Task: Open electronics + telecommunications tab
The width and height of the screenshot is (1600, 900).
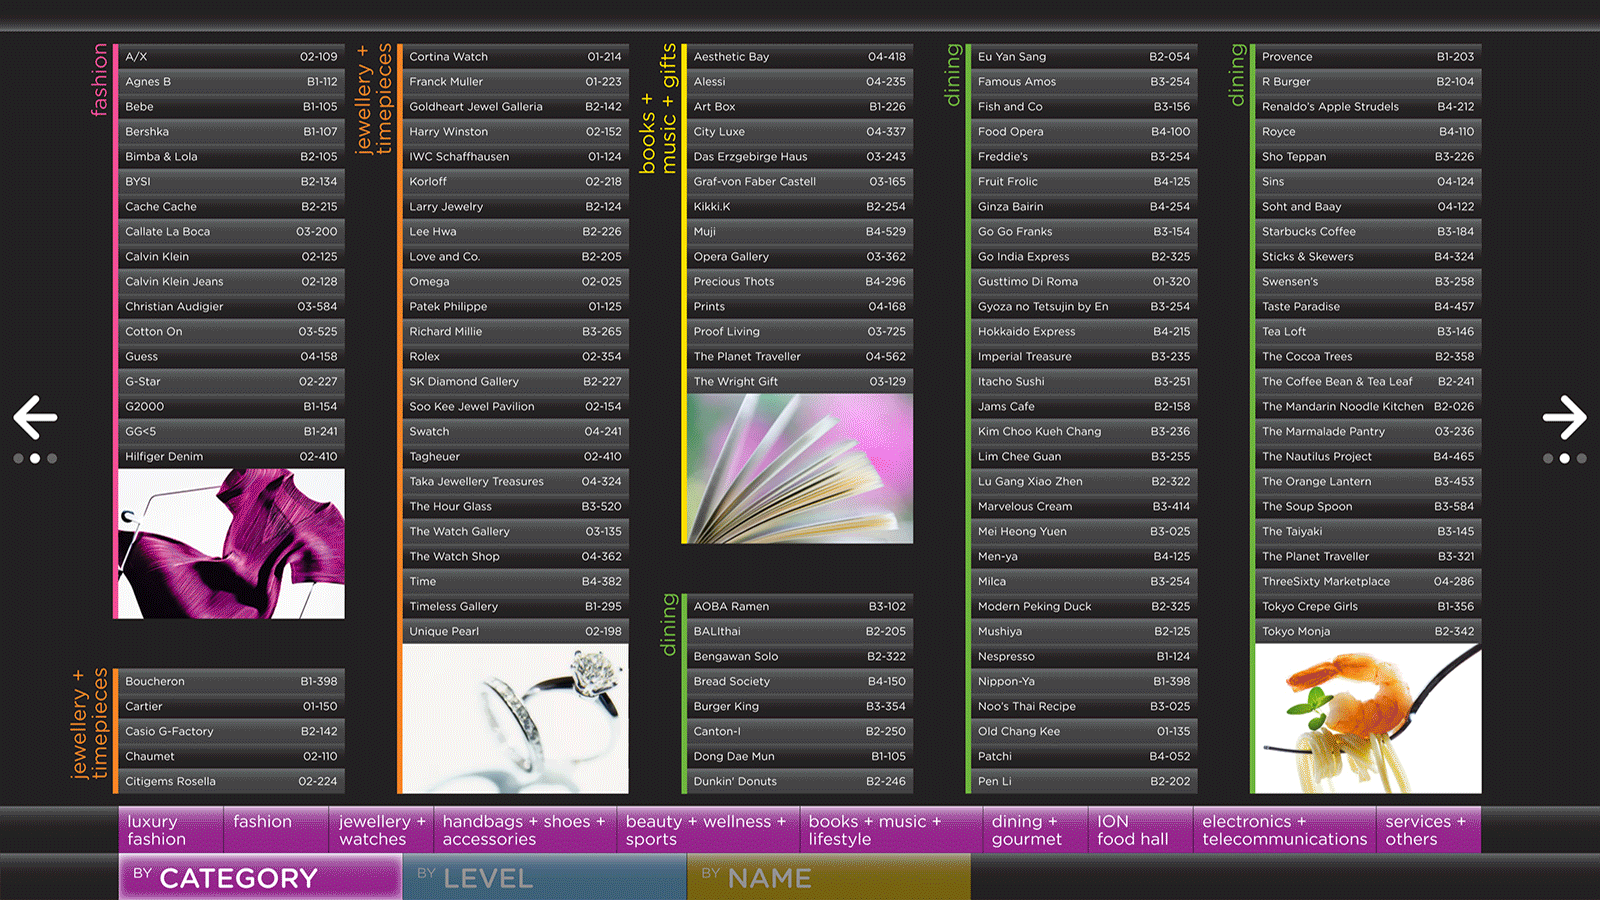Action: click(1284, 830)
